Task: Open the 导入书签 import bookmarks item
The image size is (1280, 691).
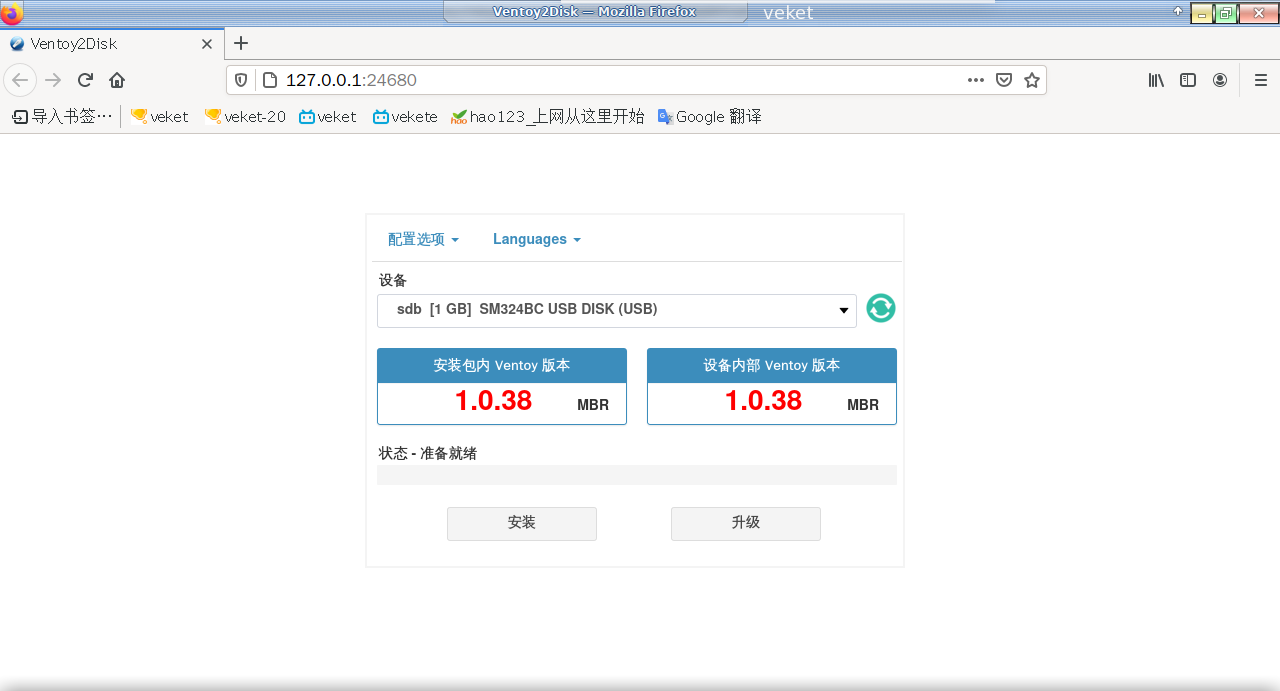Action: [62, 116]
